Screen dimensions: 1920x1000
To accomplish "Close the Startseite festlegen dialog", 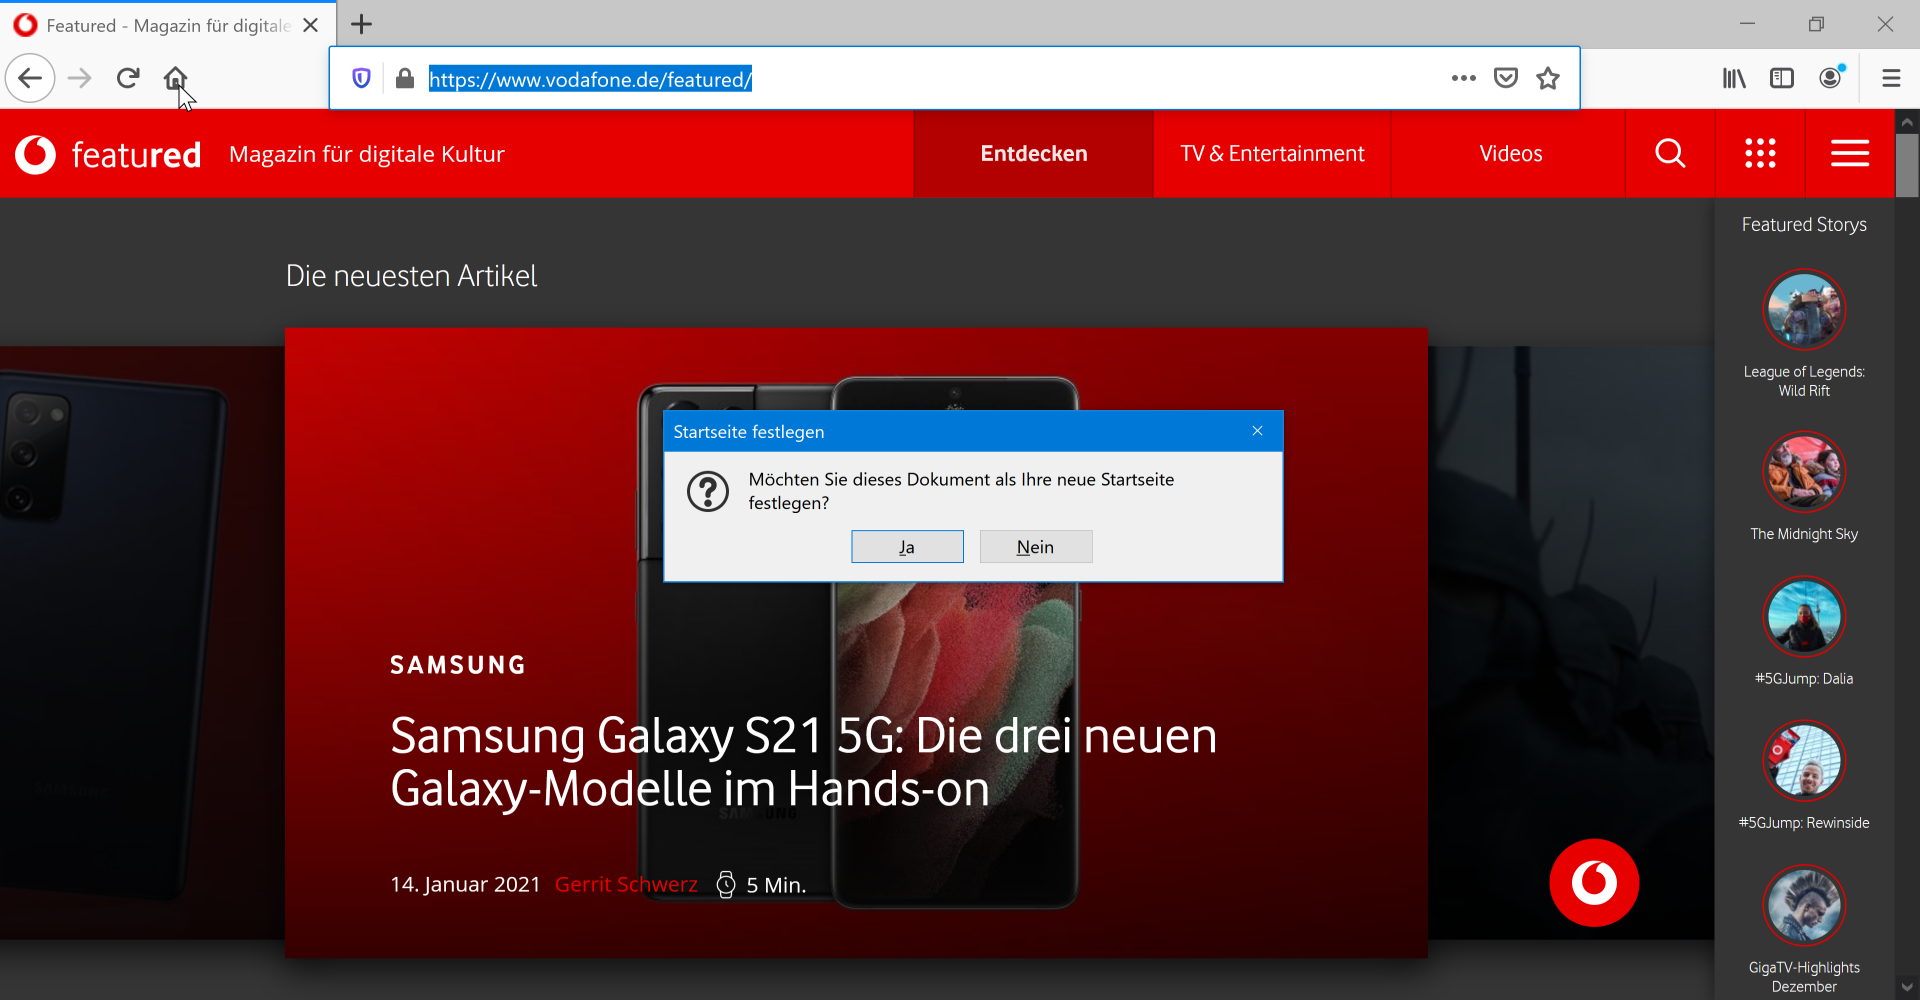I will [1257, 431].
